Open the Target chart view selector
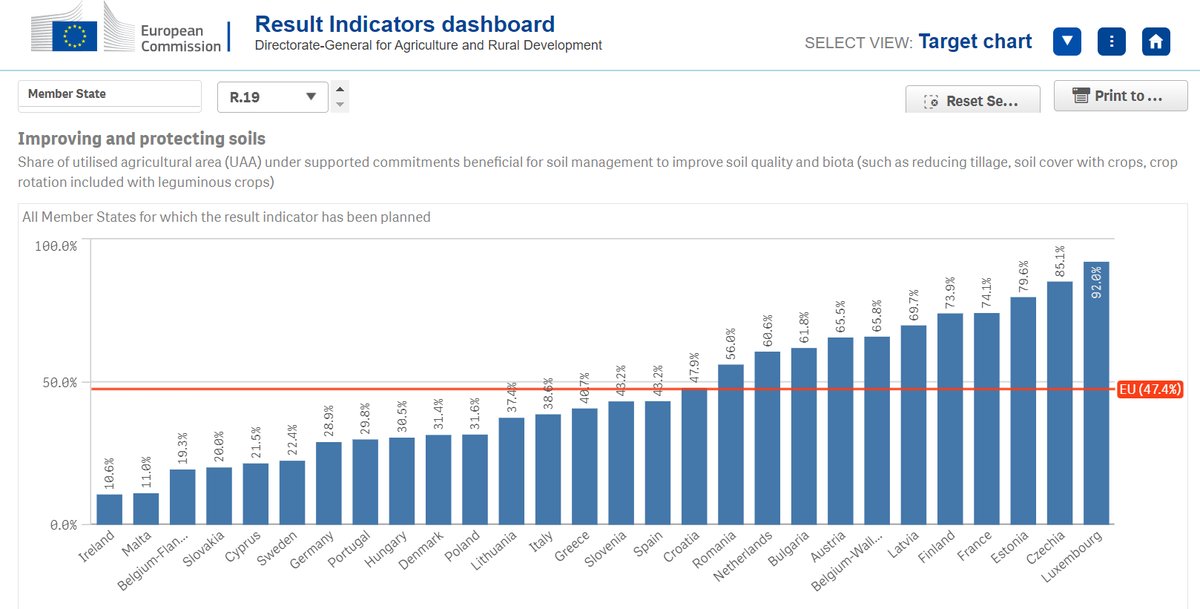 [x=976, y=41]
